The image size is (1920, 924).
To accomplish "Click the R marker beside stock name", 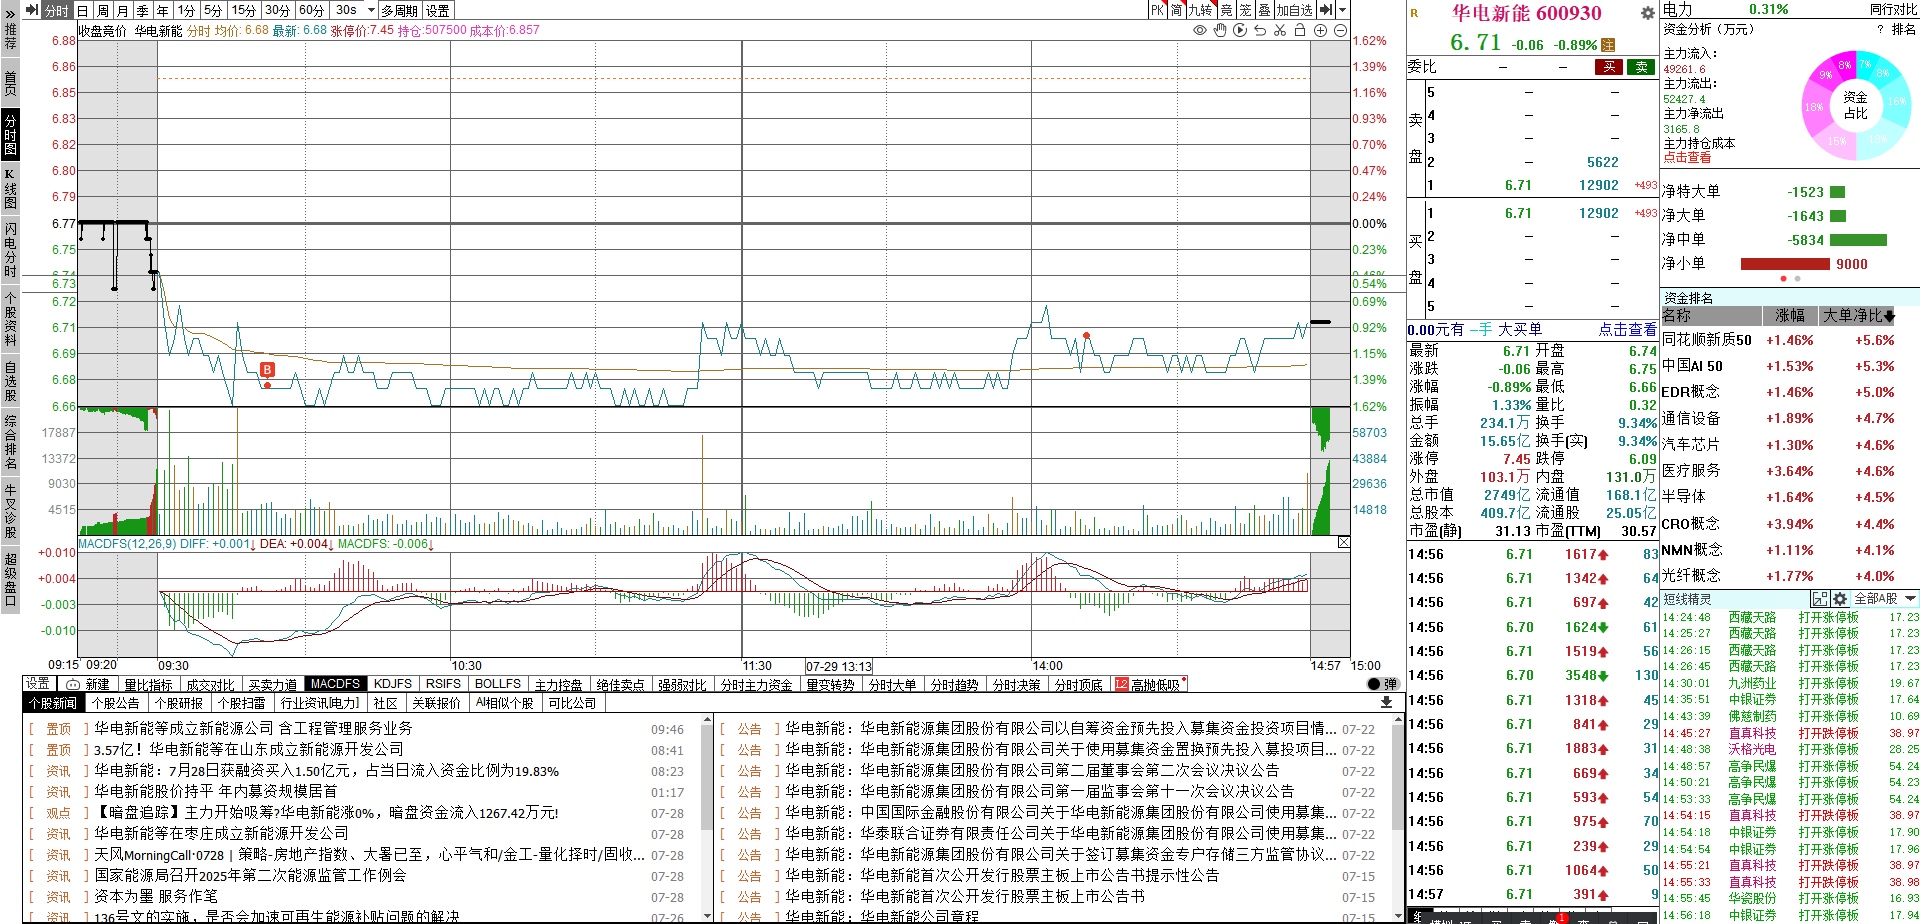I will click(1414, 13).
